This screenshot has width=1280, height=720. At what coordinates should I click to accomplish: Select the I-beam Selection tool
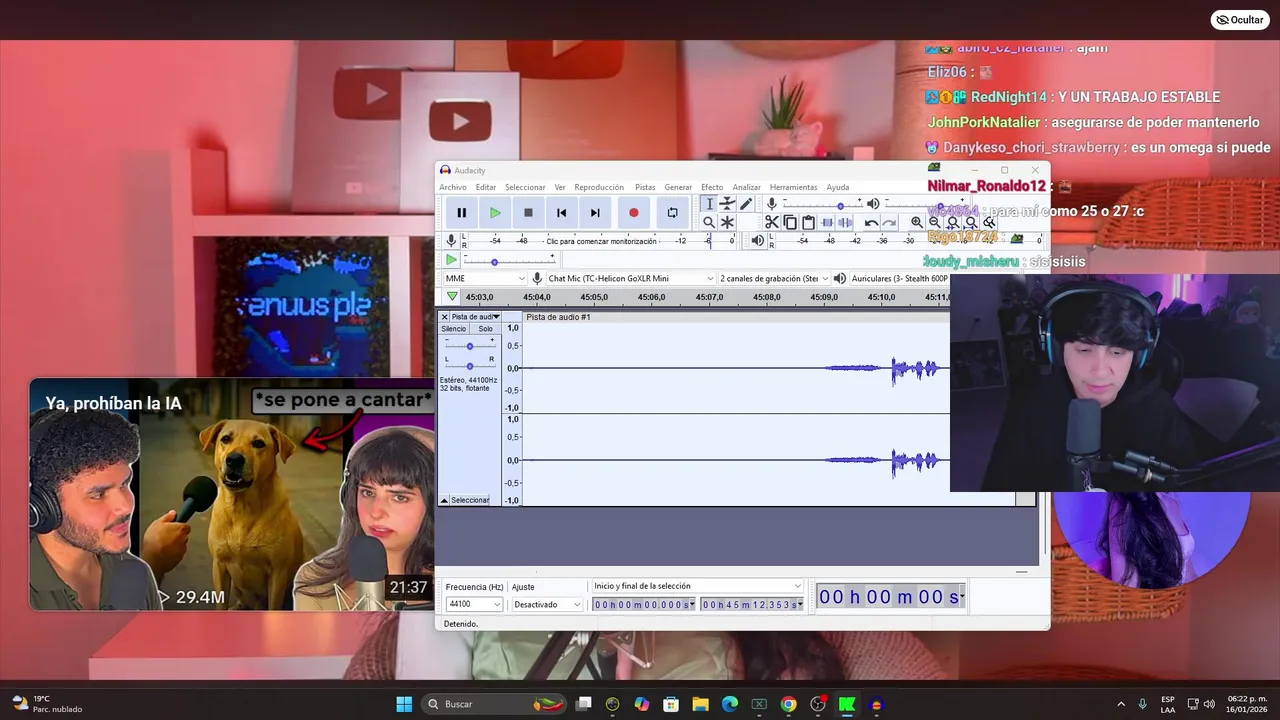coord(709,204)
